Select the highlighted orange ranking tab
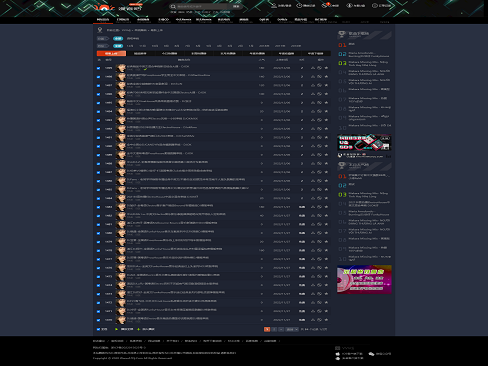 111,53
